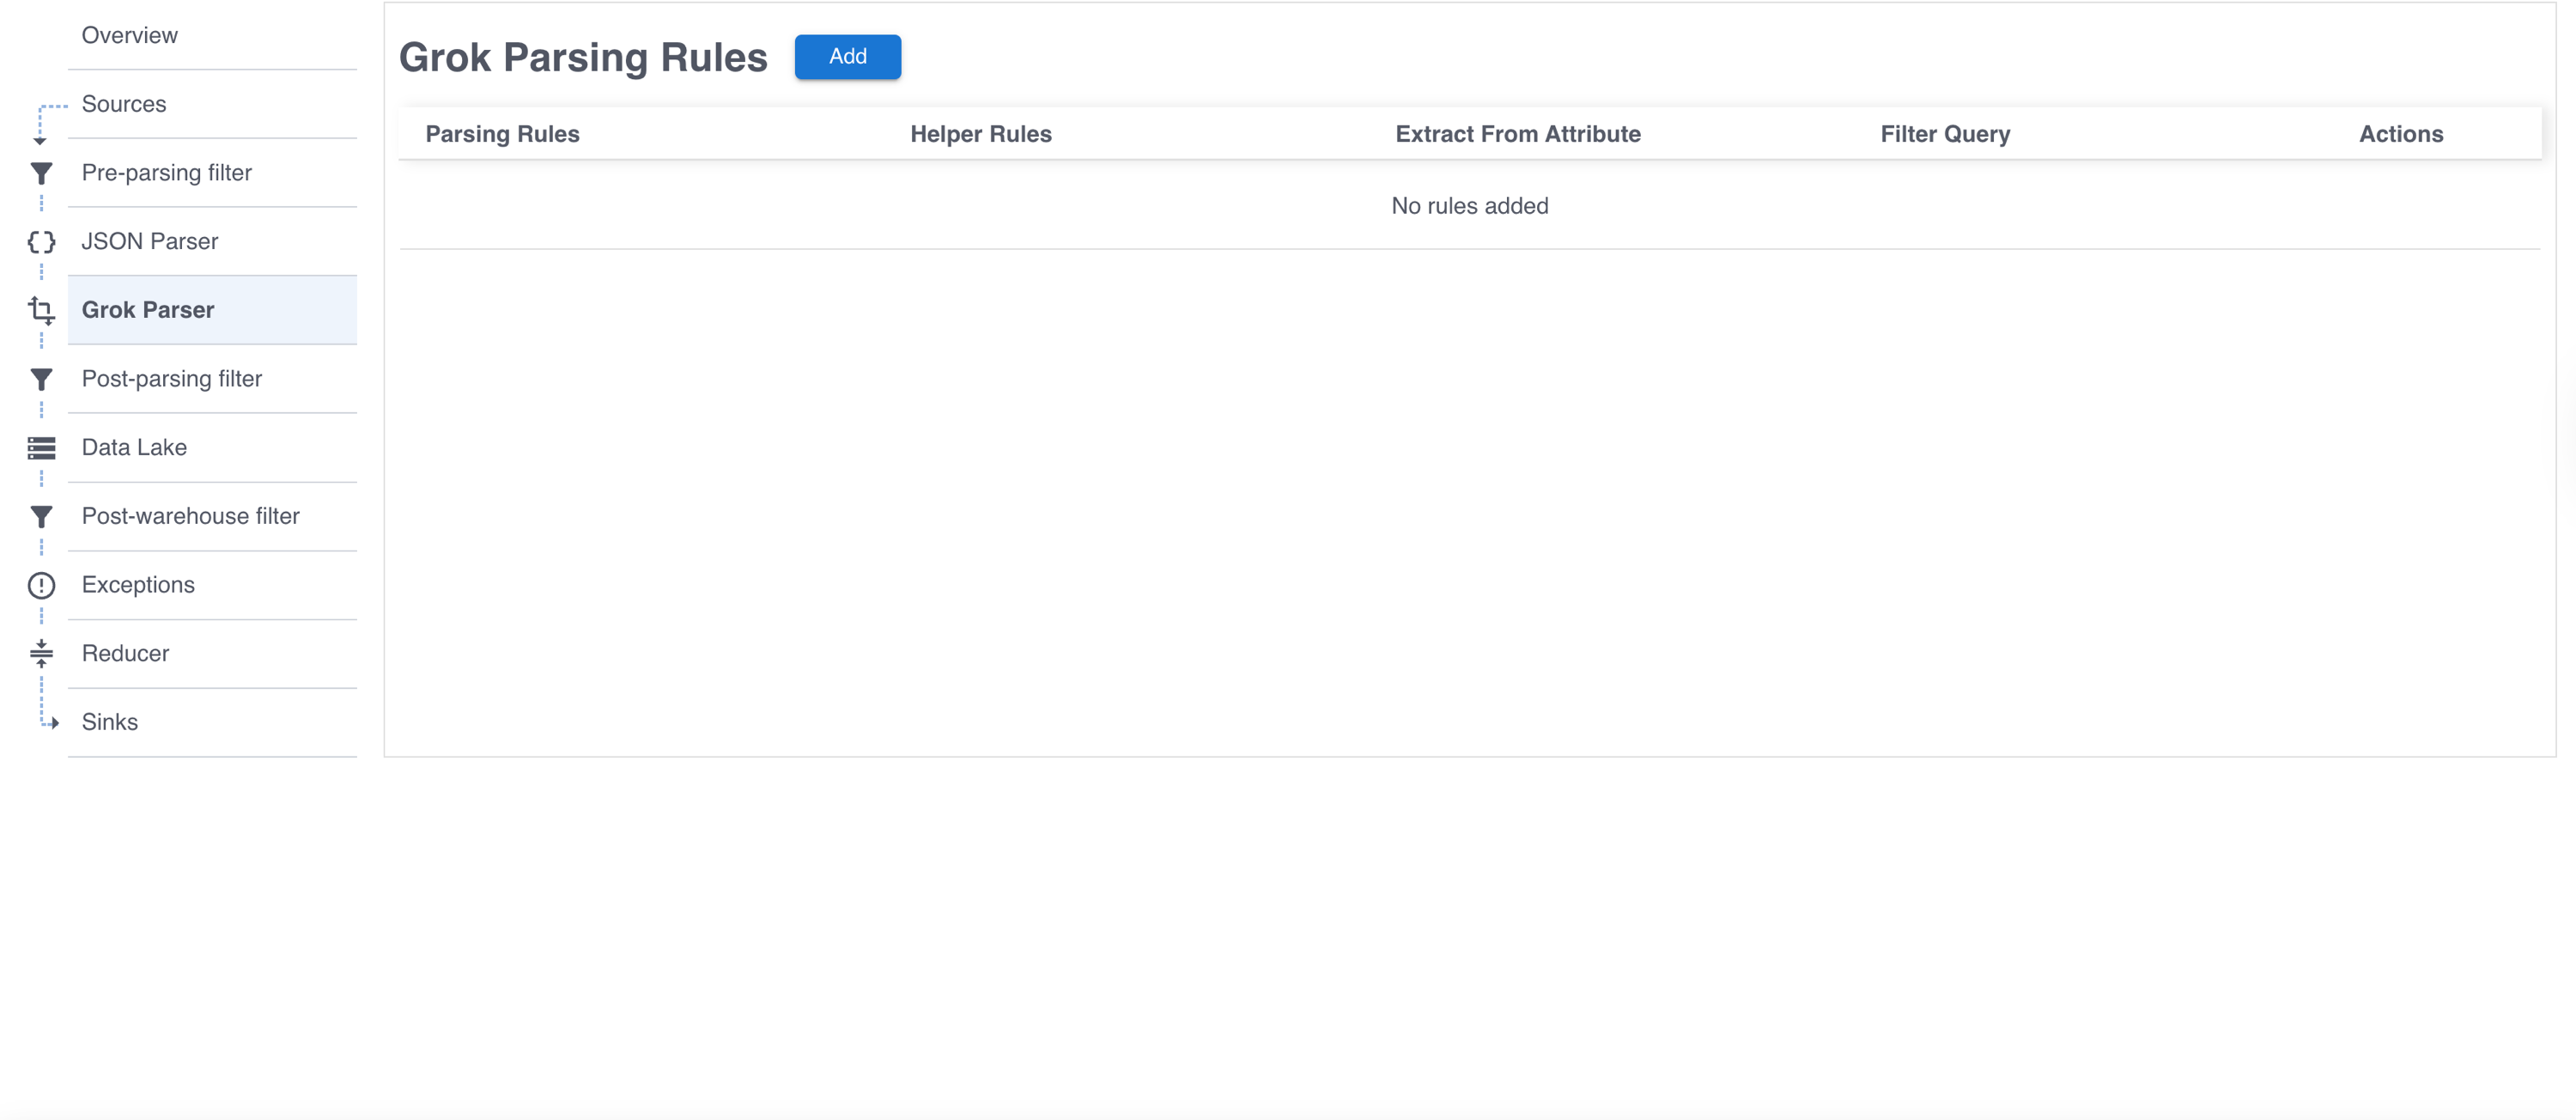This screenshot has width=2576, height=1120.
Task: Click the Parsing Rules column header
Action: click(502, 134)
